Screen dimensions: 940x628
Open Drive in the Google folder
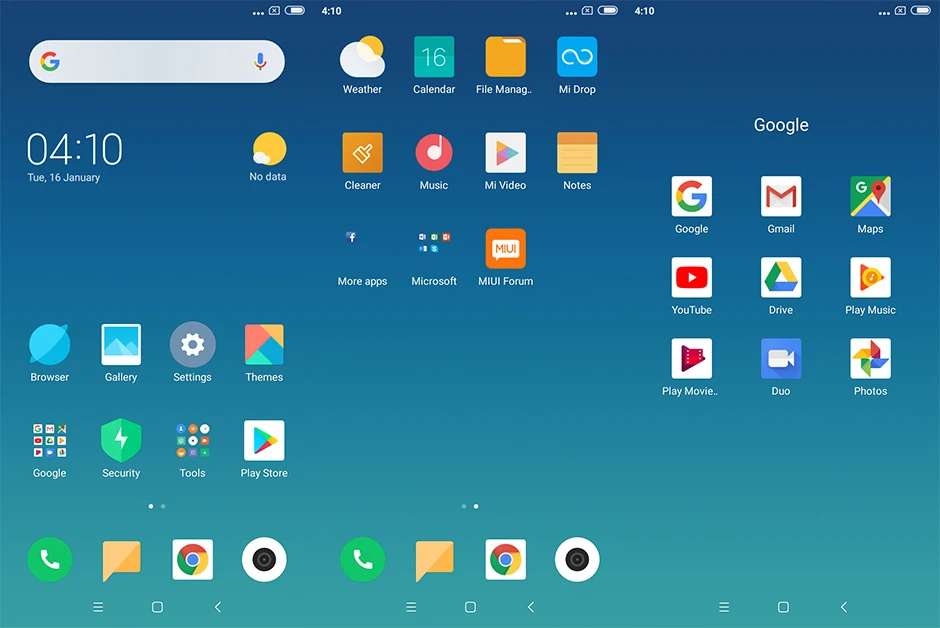[x=781, y=277]
